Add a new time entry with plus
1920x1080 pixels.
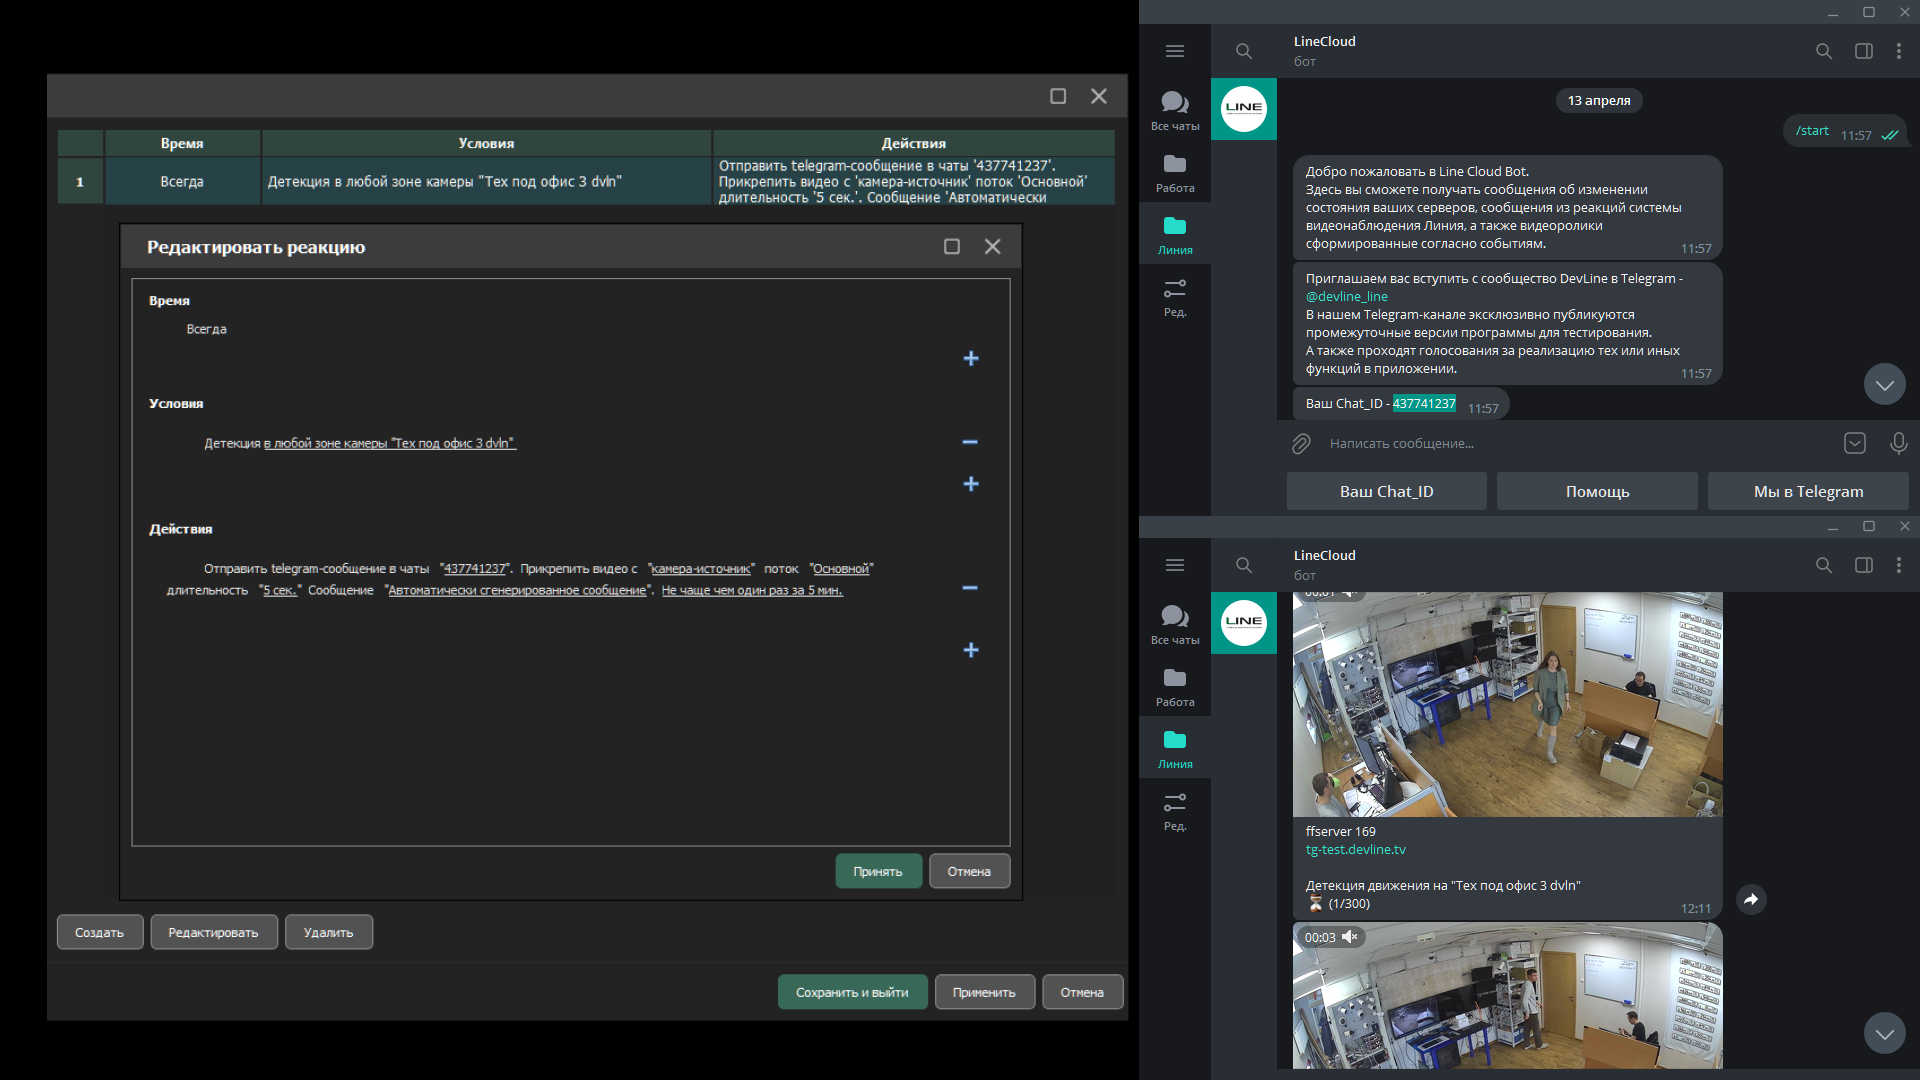pos(970,358)
